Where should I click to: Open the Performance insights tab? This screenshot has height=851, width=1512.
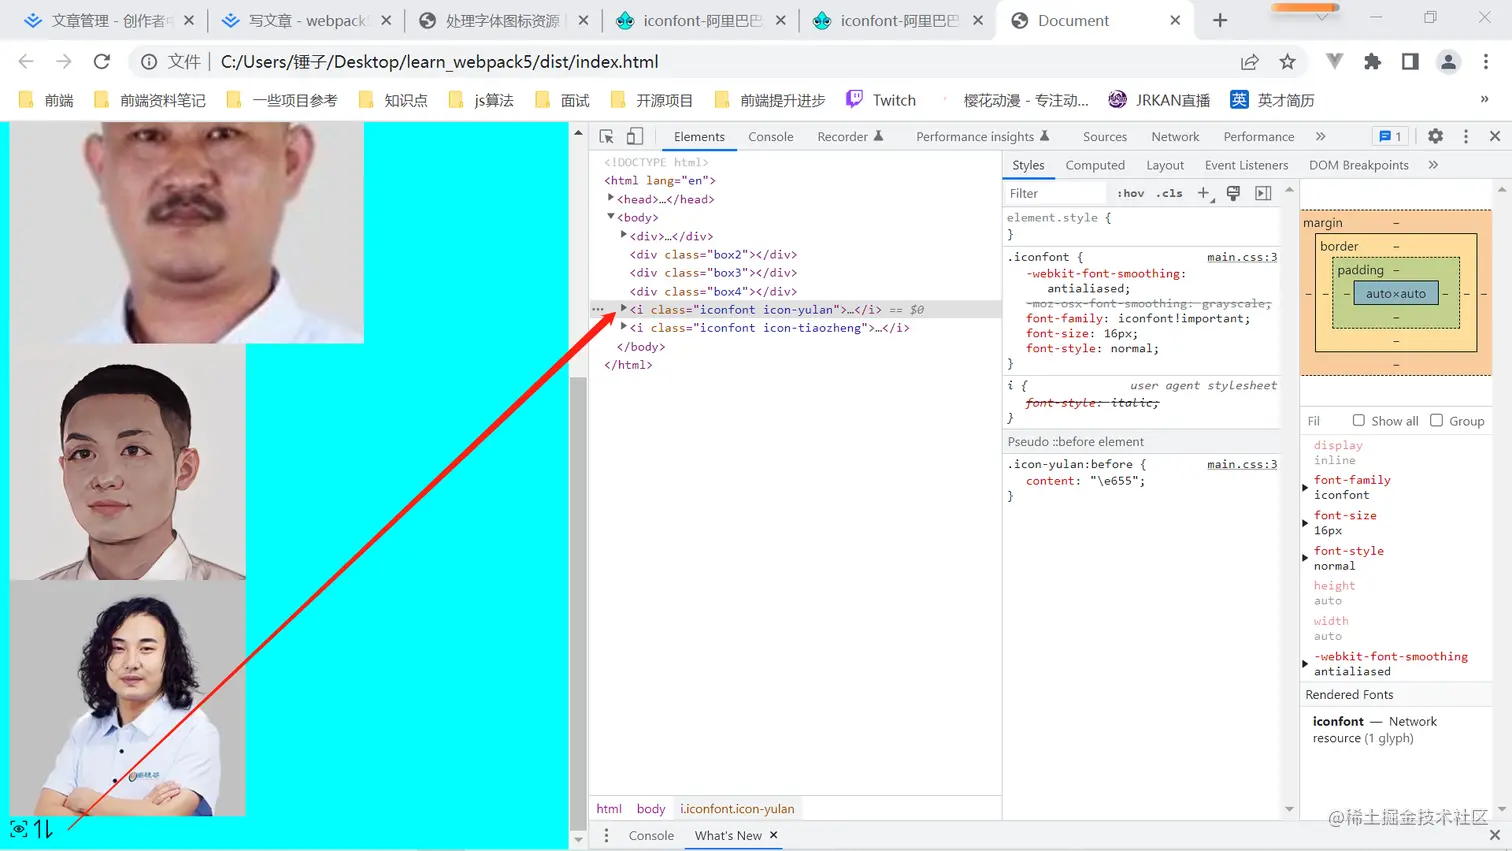point(982,136)
